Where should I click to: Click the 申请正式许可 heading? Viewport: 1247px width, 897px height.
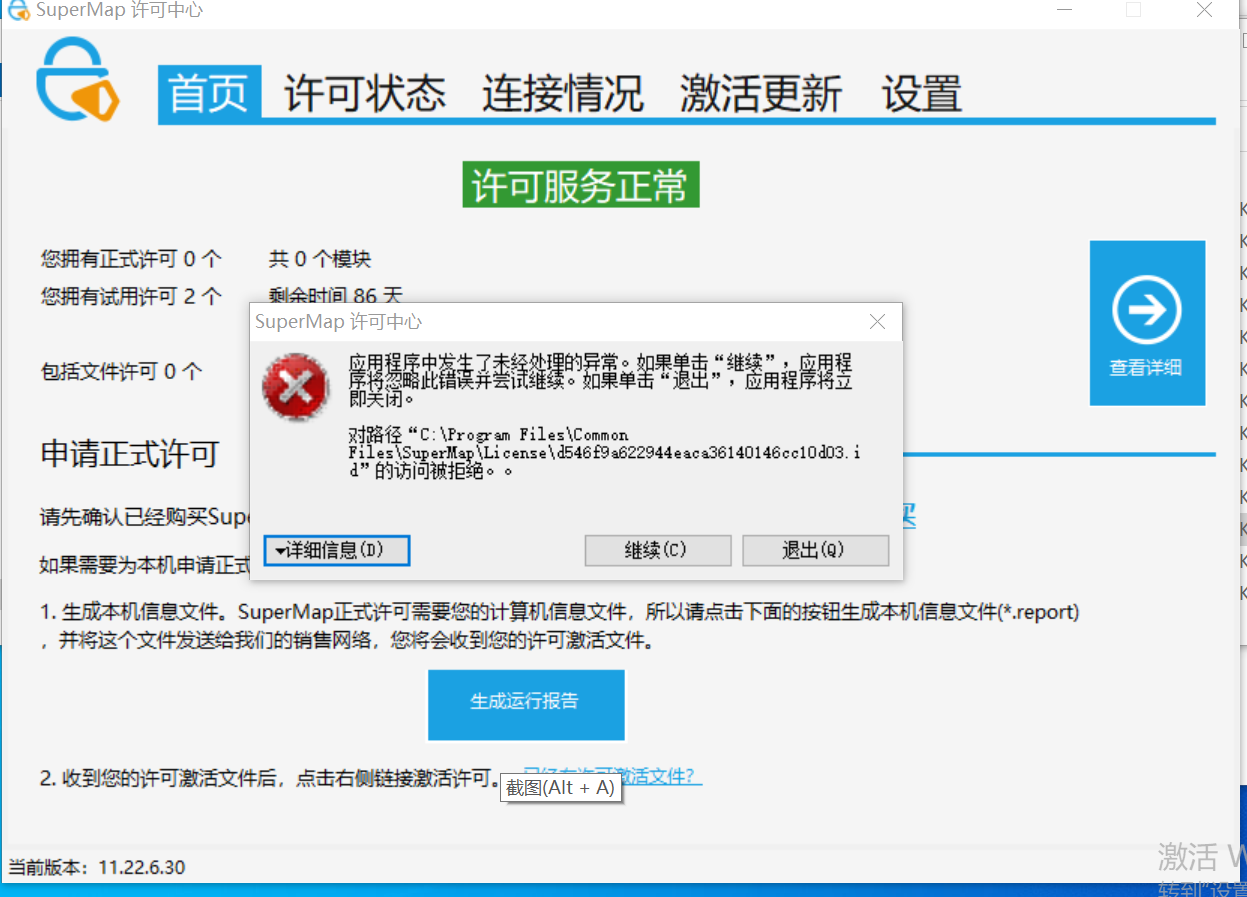click(x=129, y=454)
